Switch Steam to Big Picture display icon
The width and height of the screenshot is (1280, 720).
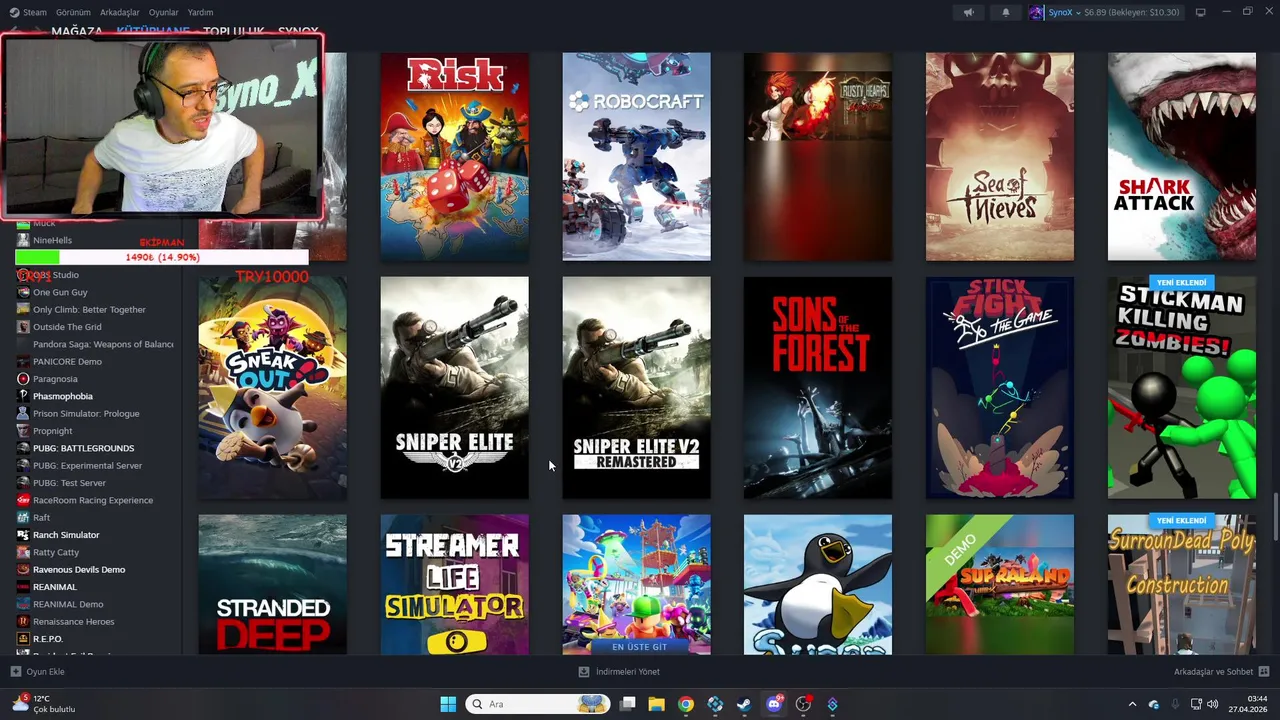pos(1201,13)
